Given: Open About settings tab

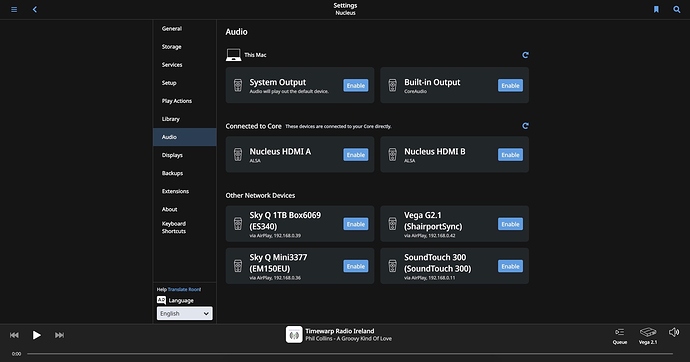Looking at the screenshot, I should click(184, 209).
